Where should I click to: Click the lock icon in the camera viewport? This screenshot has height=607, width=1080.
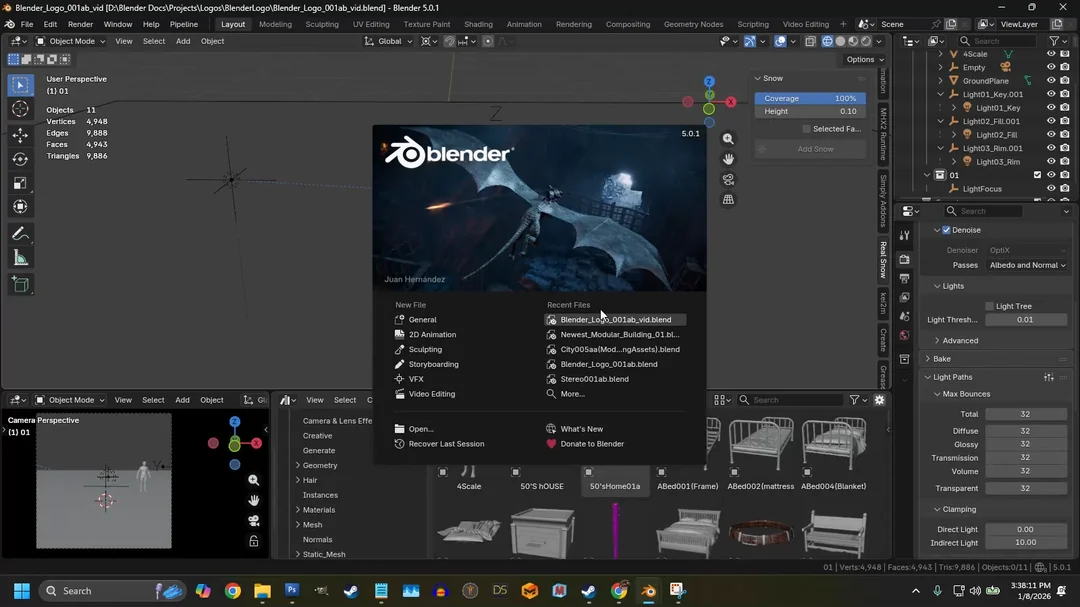tap(253, 541)
